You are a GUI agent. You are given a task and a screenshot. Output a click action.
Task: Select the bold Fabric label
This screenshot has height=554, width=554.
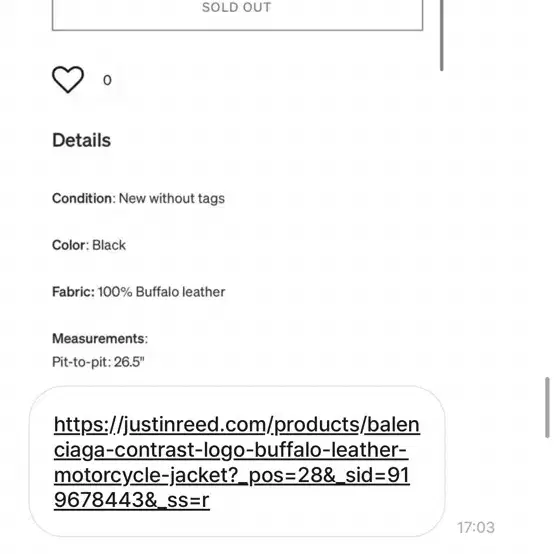point(73,292)
